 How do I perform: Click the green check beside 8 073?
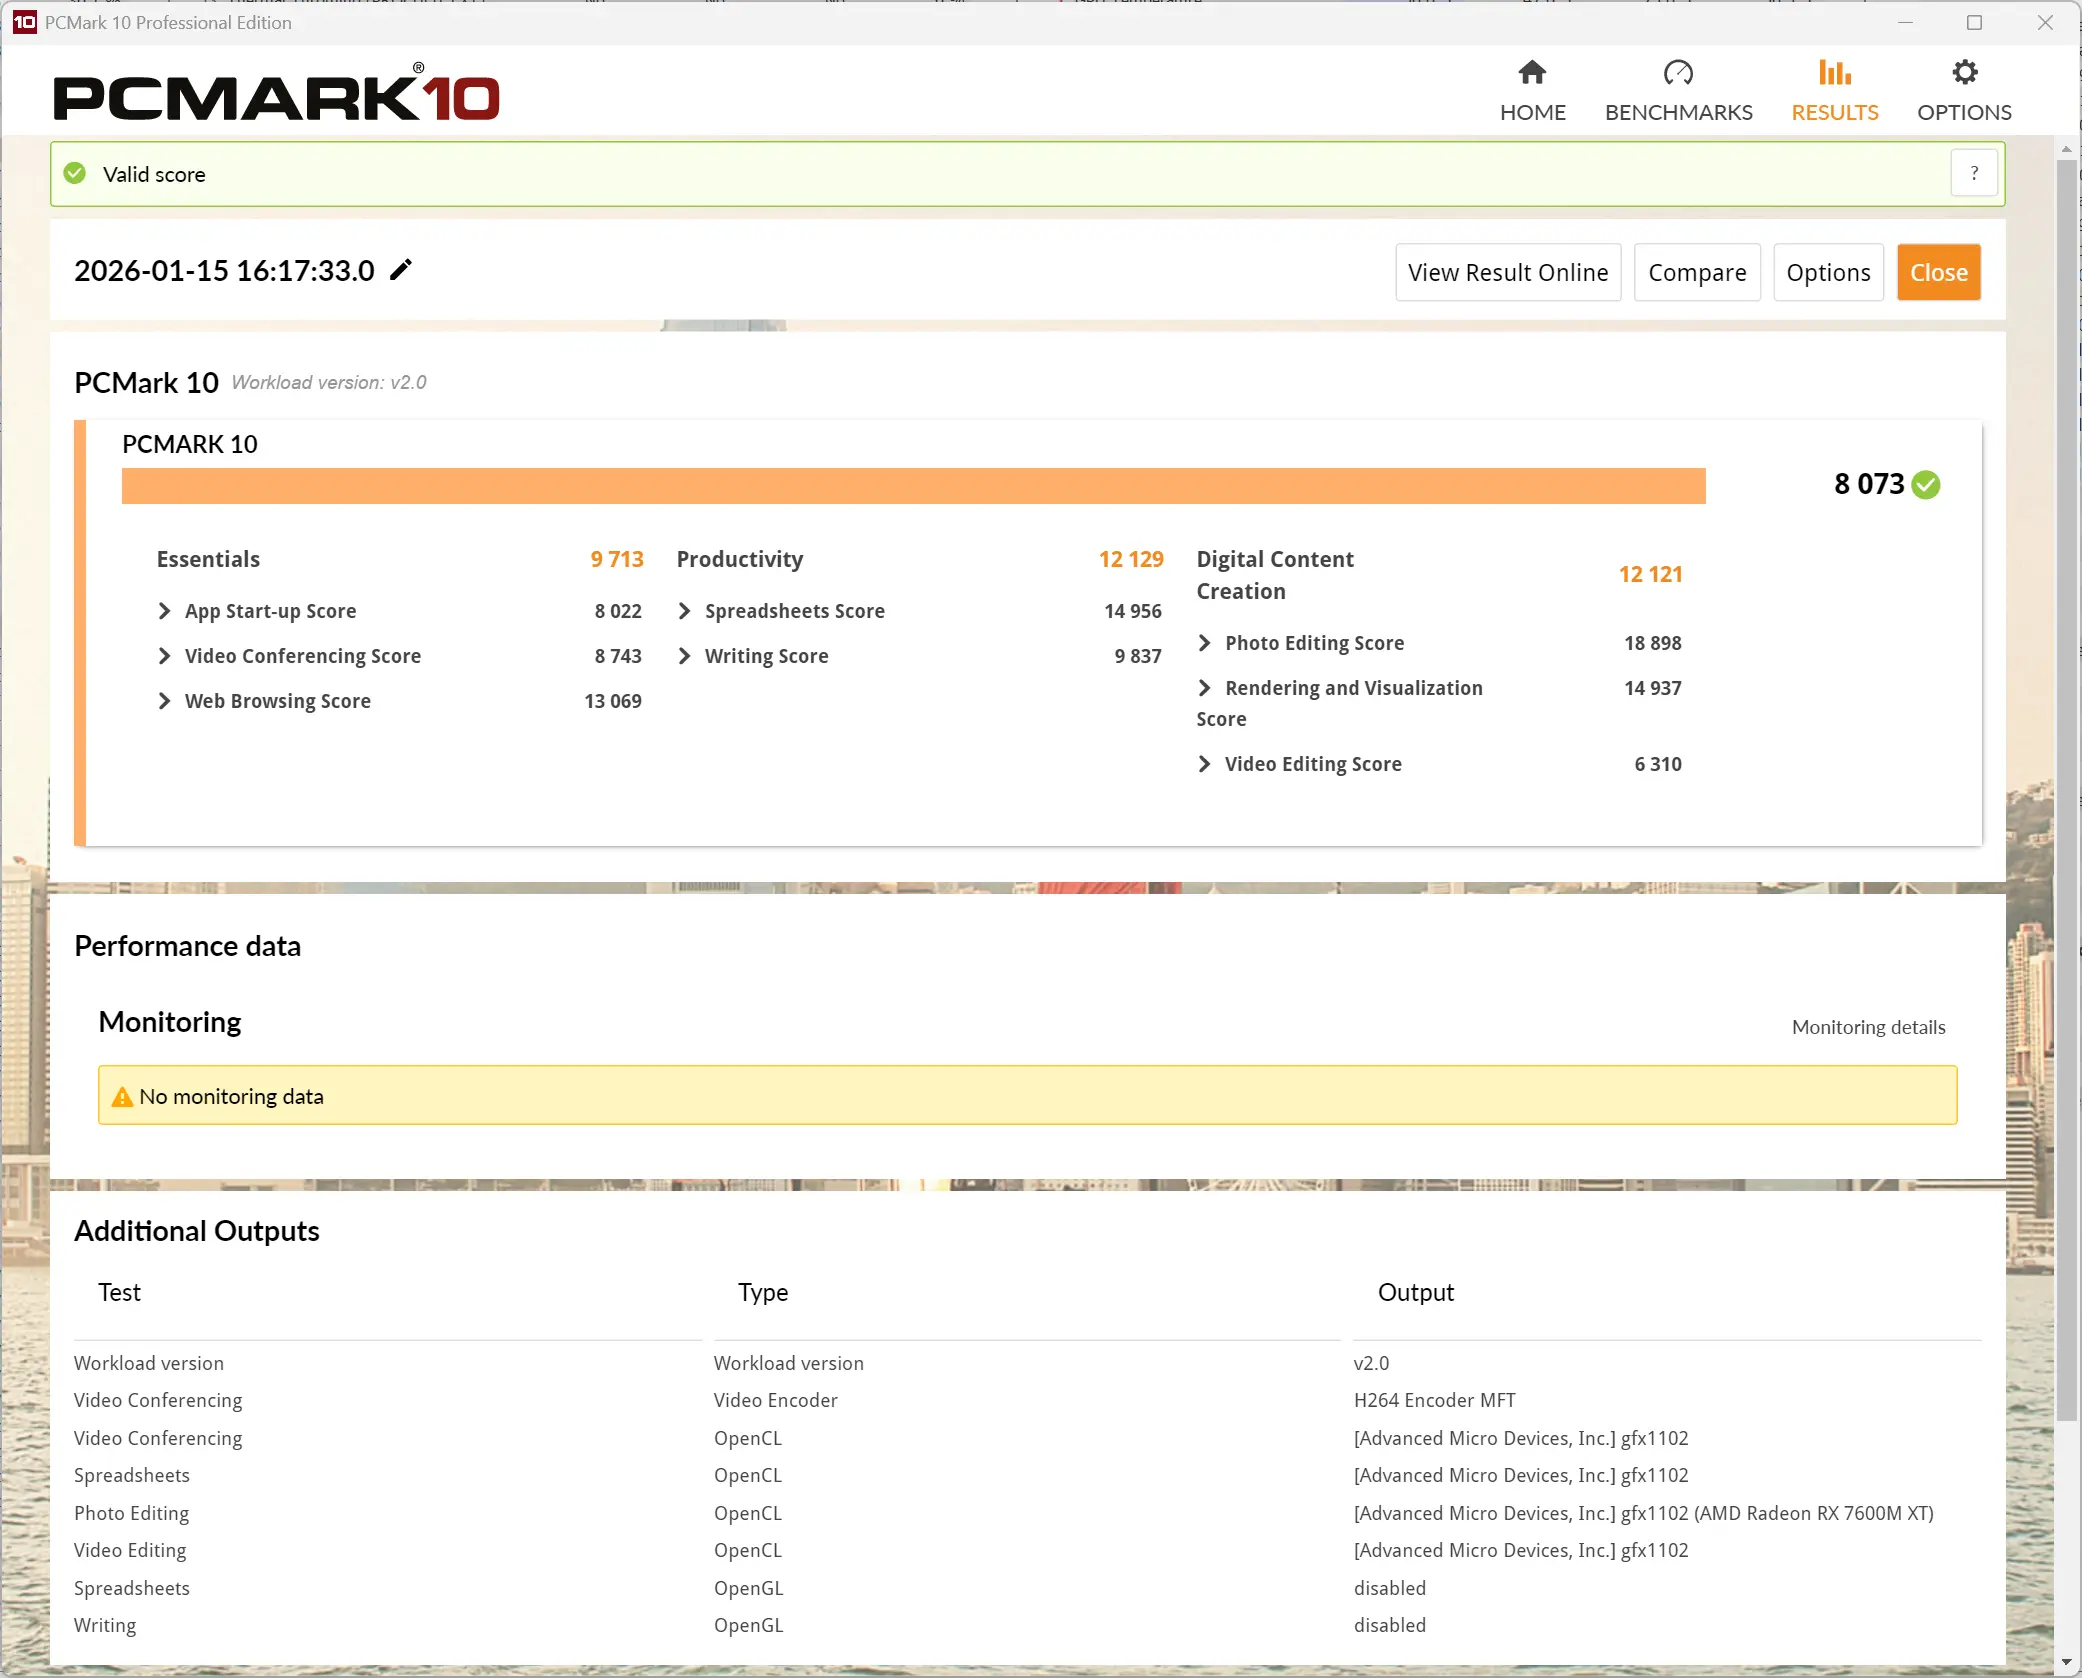[1926, 485]
